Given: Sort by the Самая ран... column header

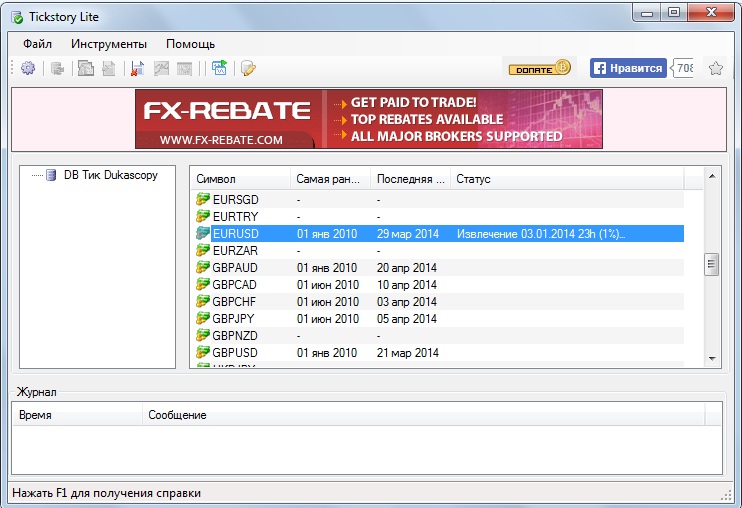Looking at the screenshot, I should 330,179.
